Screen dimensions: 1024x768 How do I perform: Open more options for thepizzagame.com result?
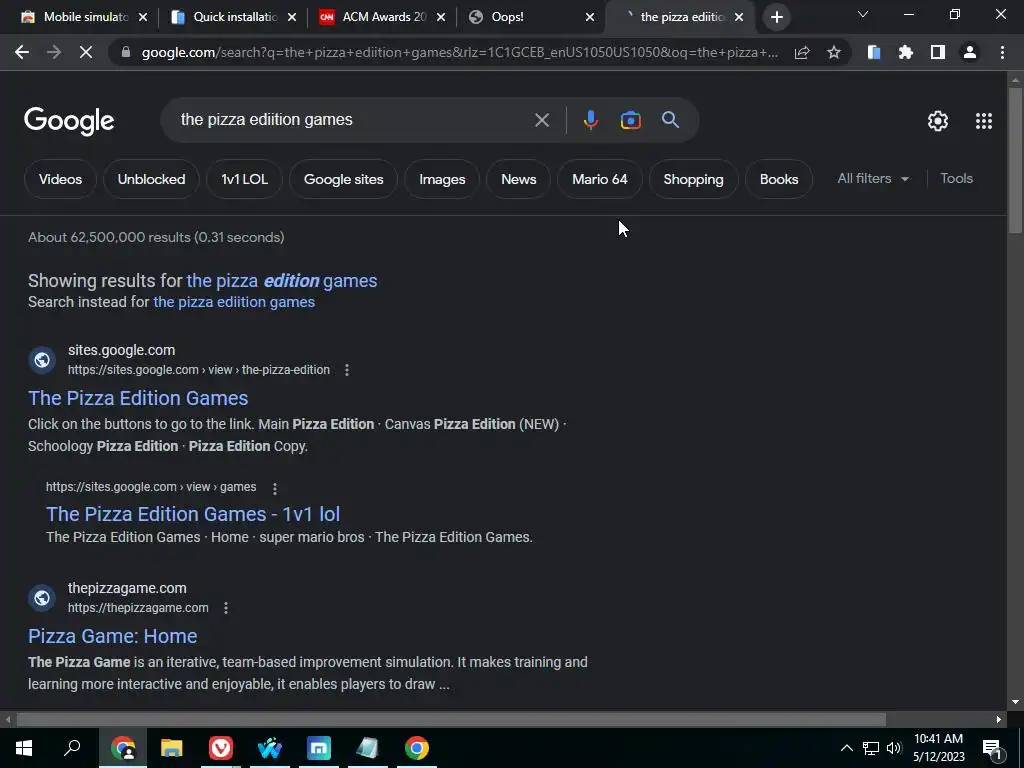(x=226, y=608)
